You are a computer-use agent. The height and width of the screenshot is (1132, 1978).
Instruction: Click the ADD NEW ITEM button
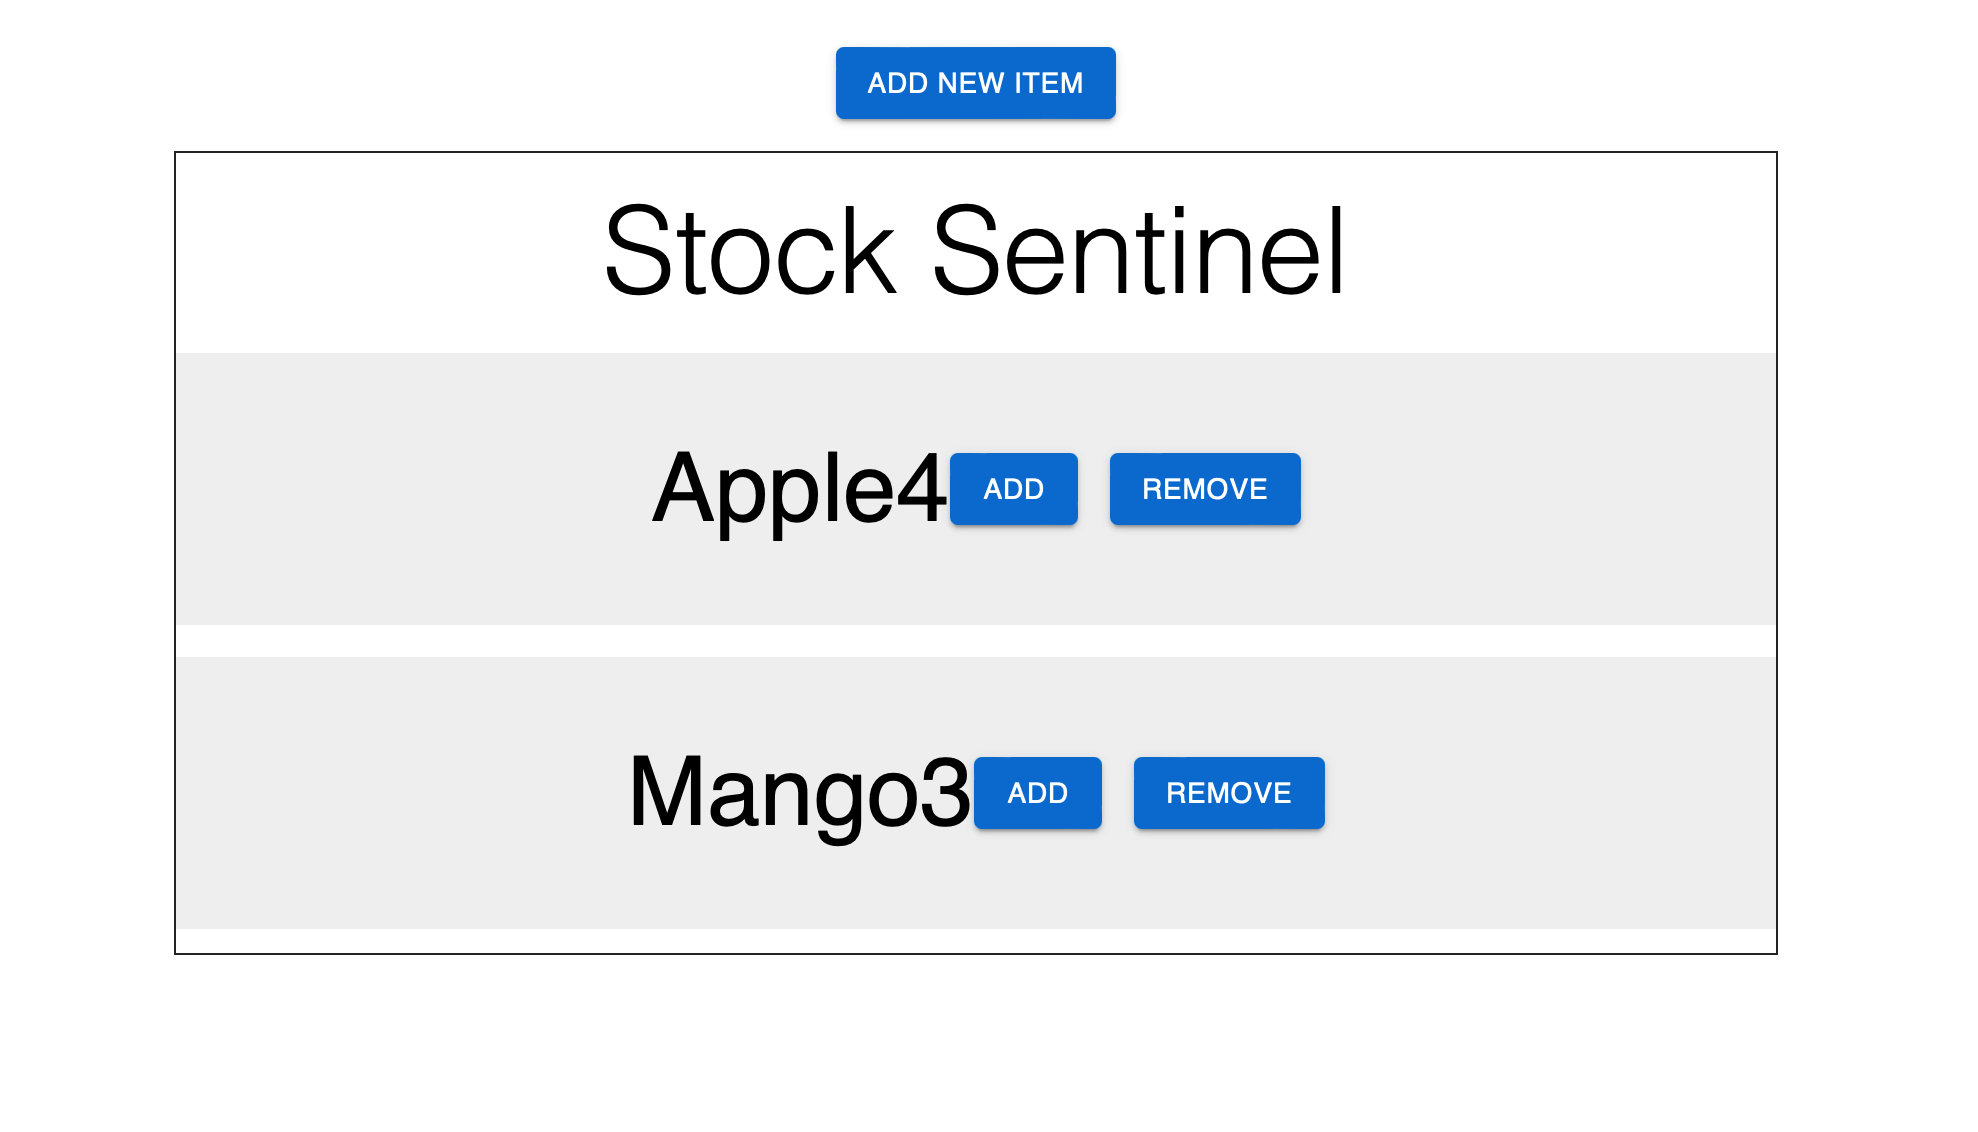click(975, 83)
